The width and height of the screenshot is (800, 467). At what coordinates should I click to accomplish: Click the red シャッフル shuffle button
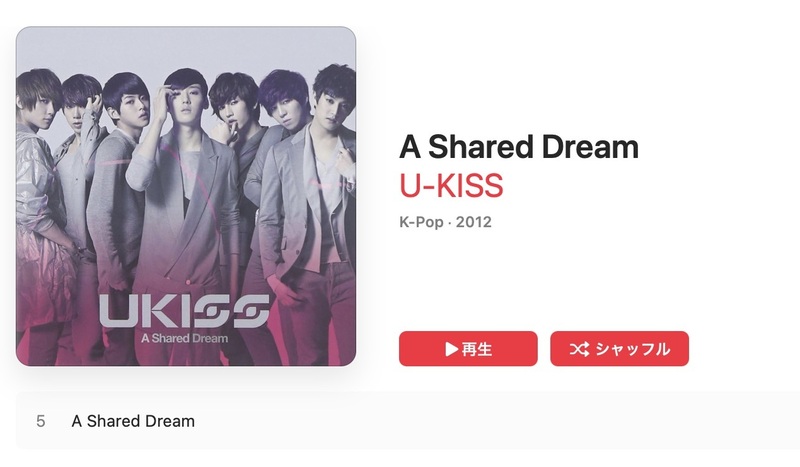tap(619, 349)
